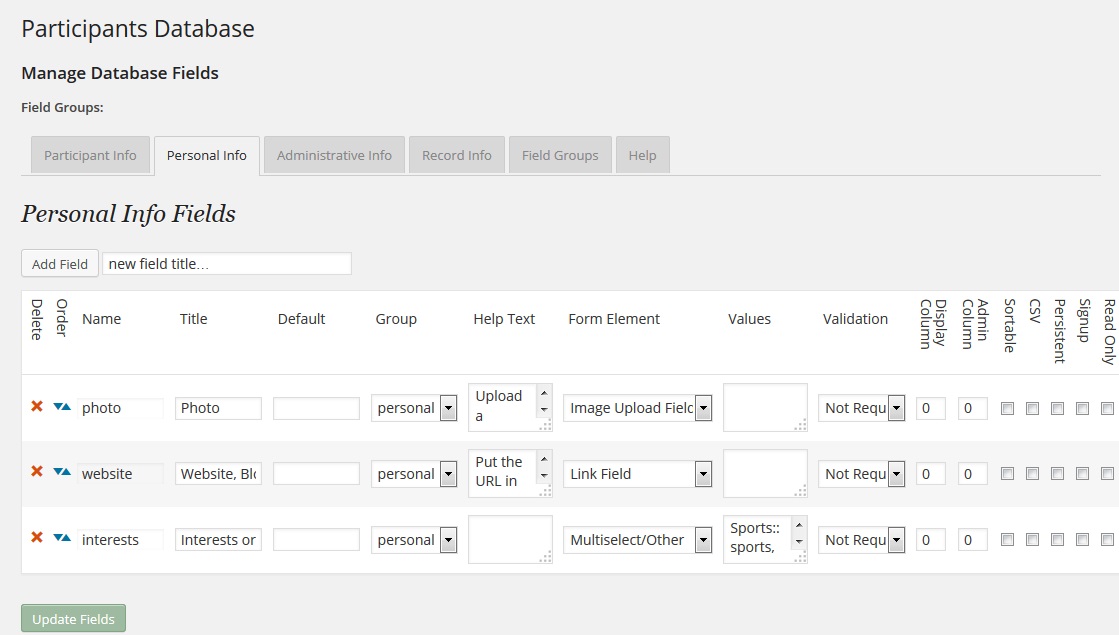The image size is (1119, 635).
Task: Check Signup box for interests field
Action: [1082, 540]
